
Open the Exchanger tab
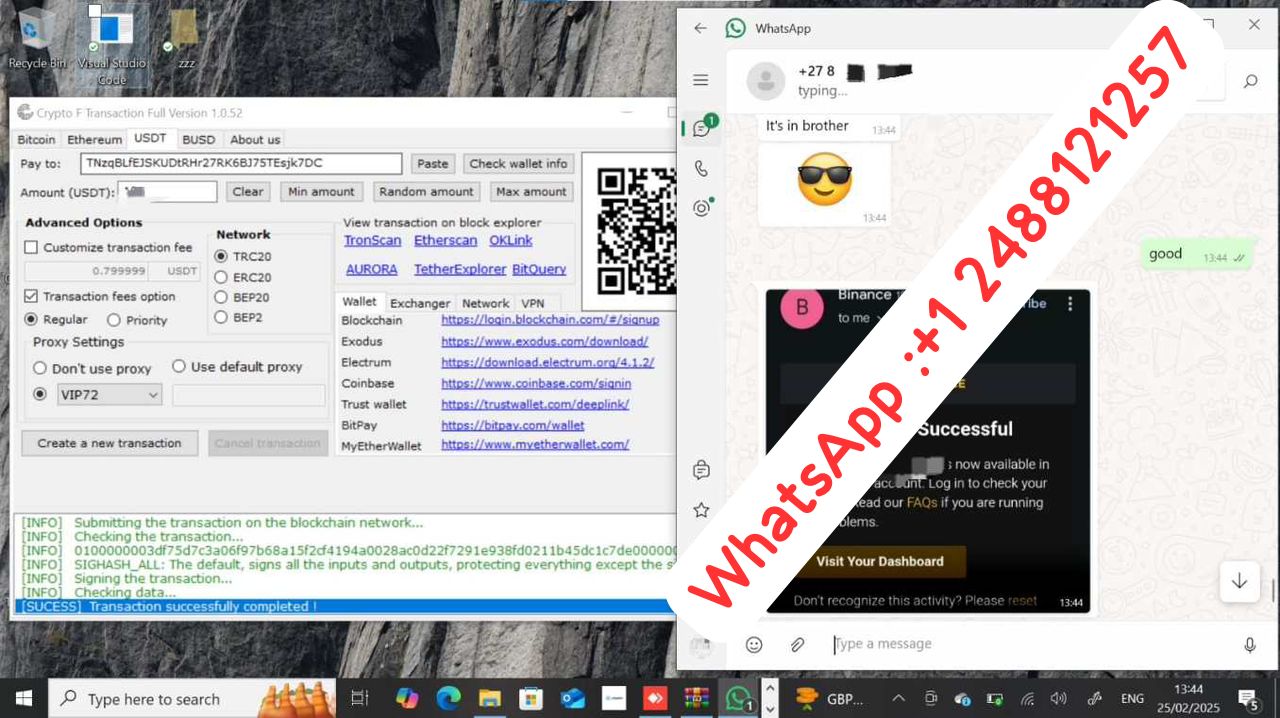click(x=420, y=303)
